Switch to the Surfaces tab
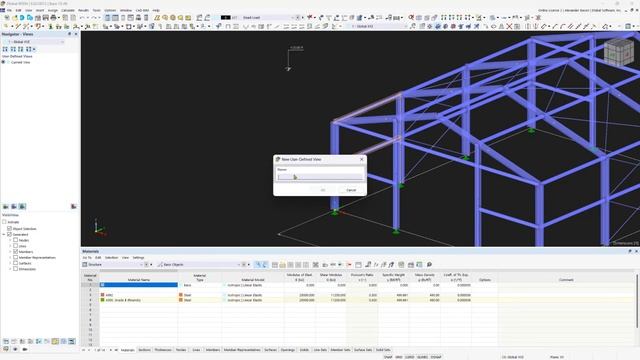This screenshot has width=640, height=360. [270, 350]
